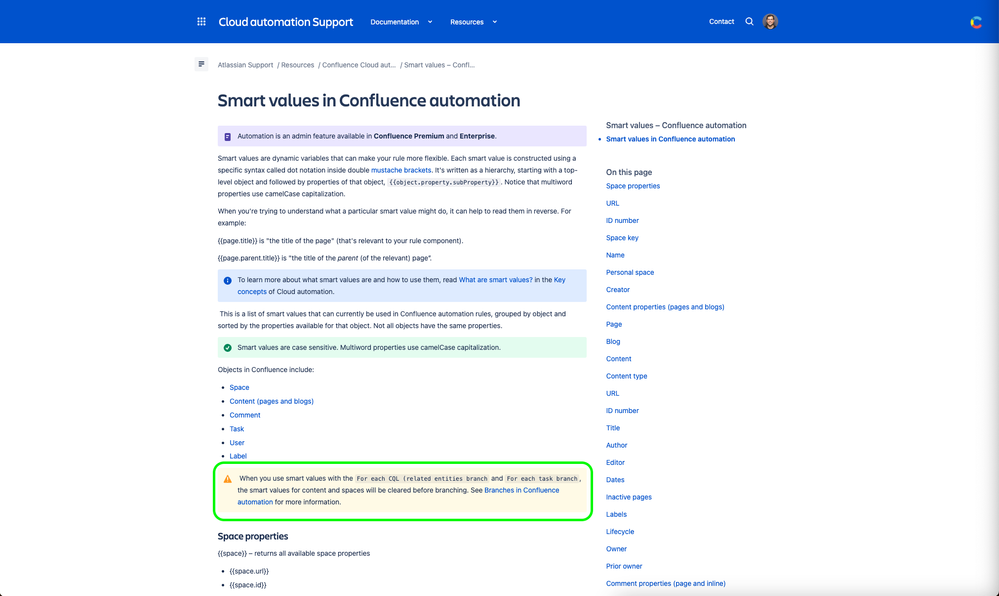Viewport: 999px width, 596px height.
Task: Click the orange warning triangle icon
Action: 227,479
